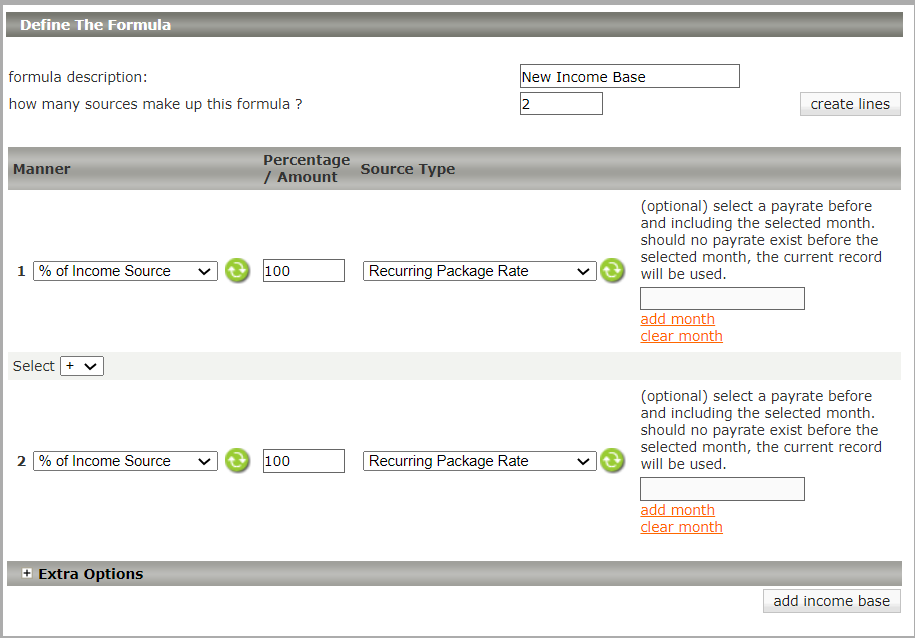915x638 pixels.
Task: Click 'clear month' link in row 2
Action: tap(681, 527)
